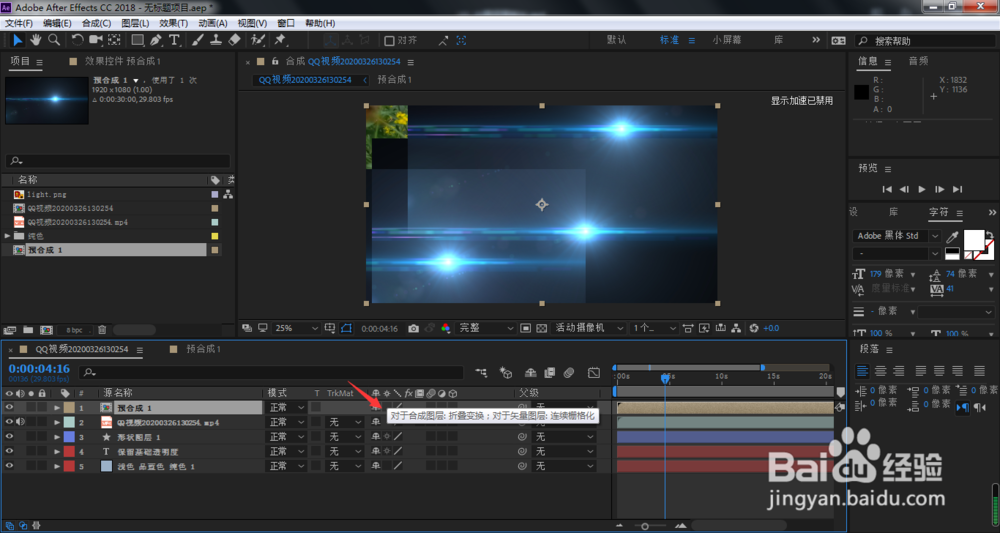Select the Brush tool

click(x=198, y=40)
